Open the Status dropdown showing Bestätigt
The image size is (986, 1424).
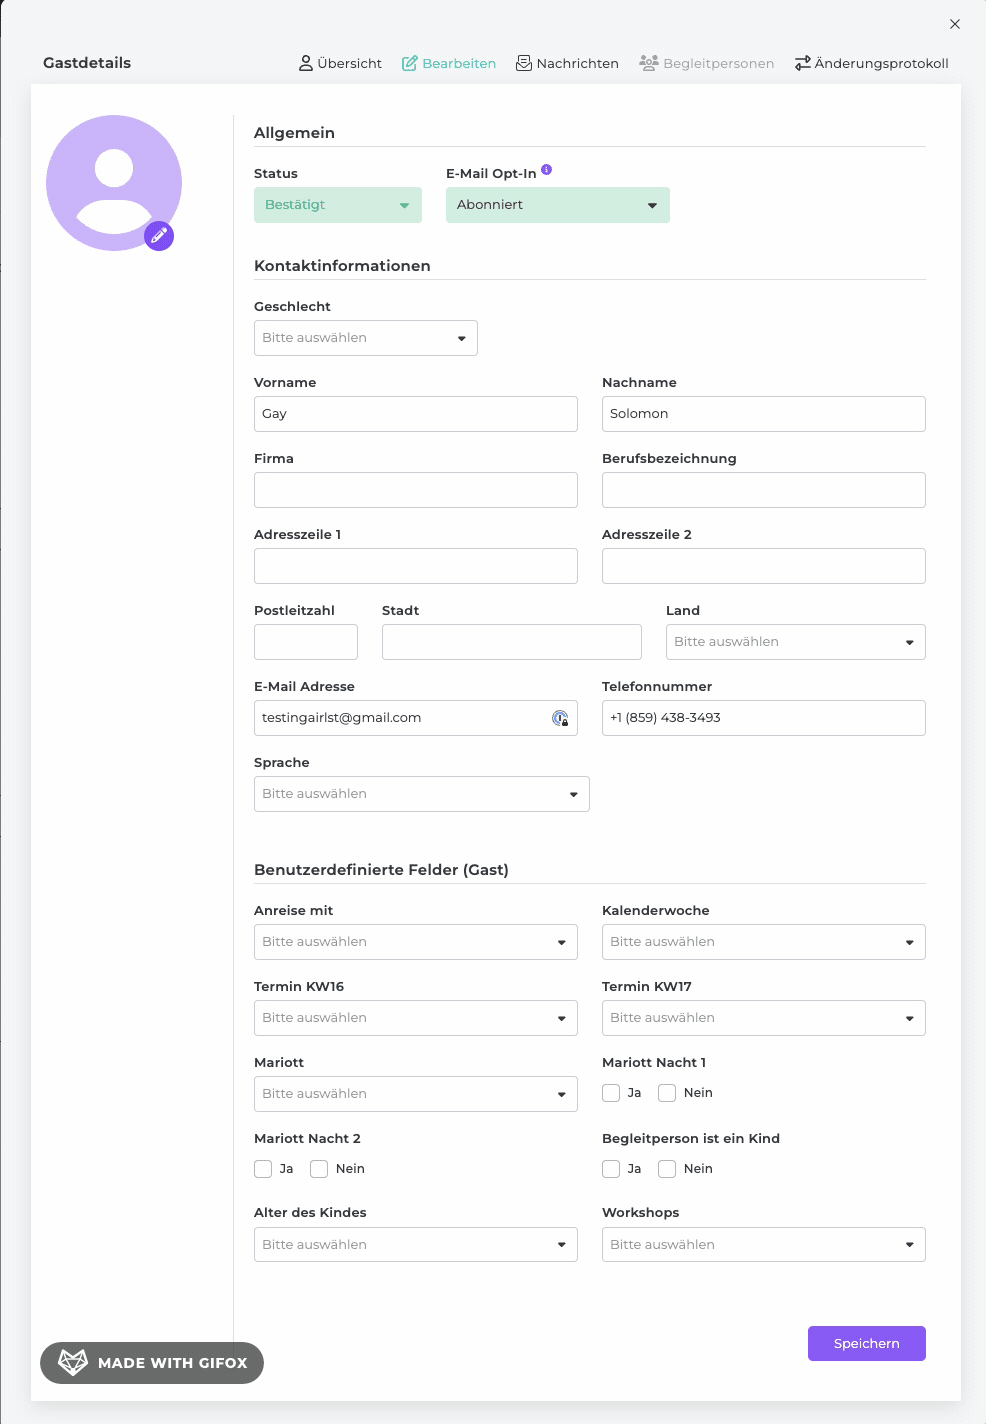[x=338, y=205]
